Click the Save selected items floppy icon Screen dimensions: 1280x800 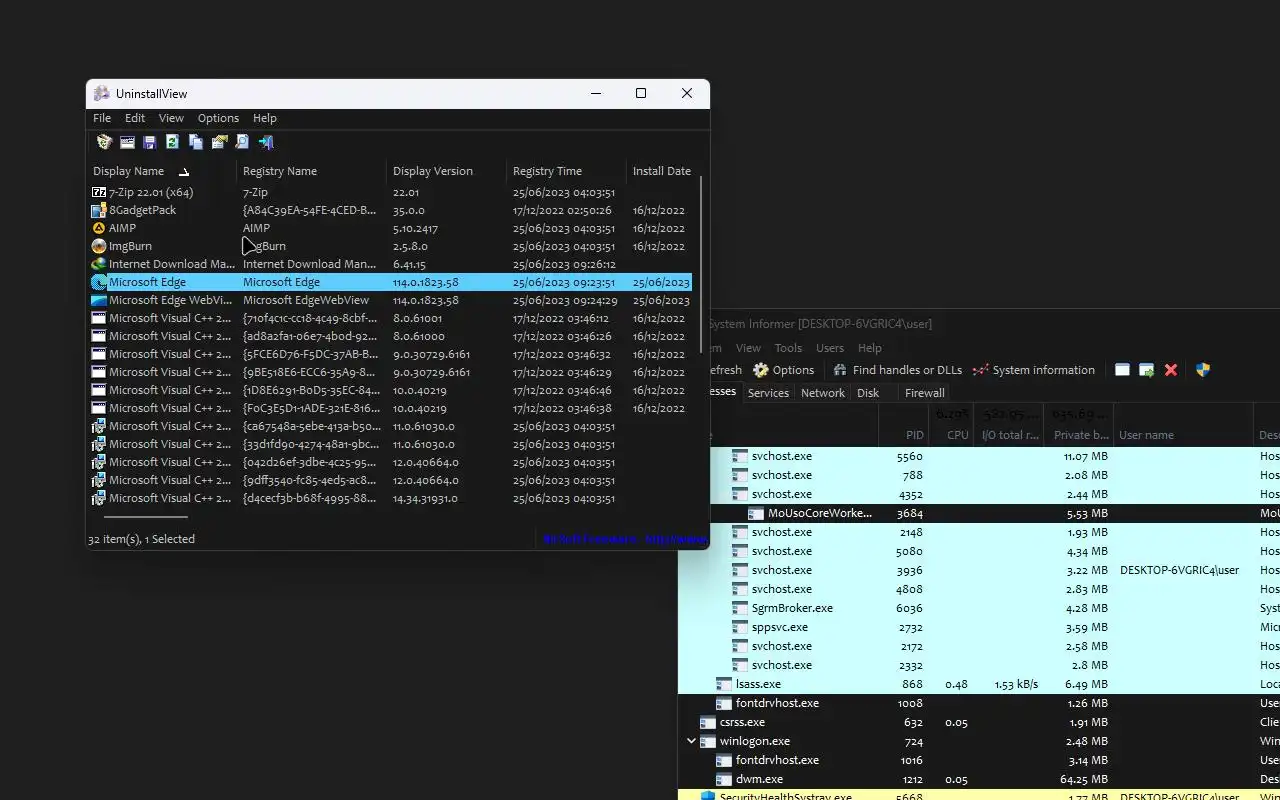[150, 142]
